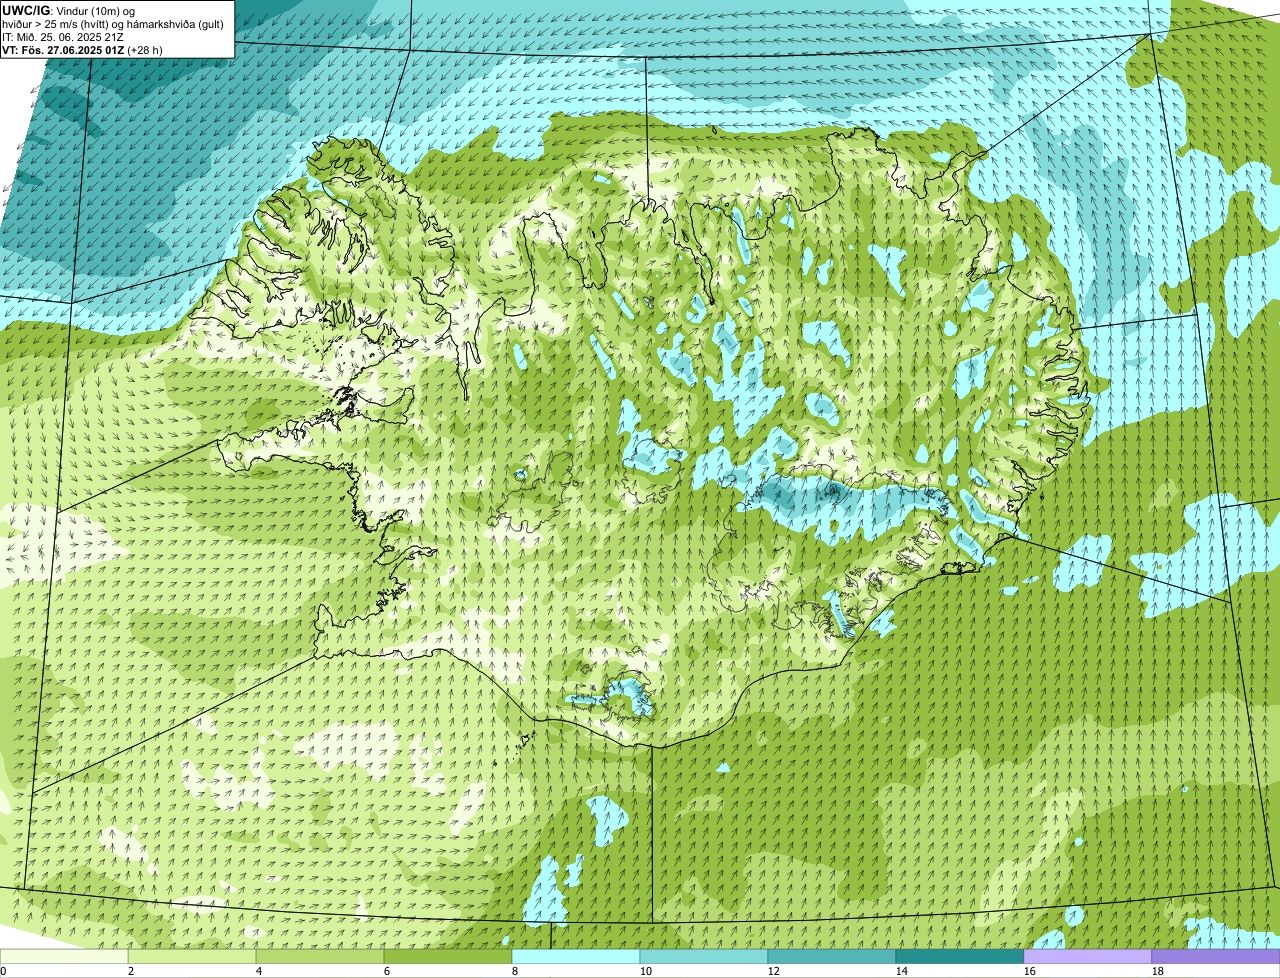1280x978 pixels.
Task: Click the "6" label on the color scale
Action: (x=387, y=971)
